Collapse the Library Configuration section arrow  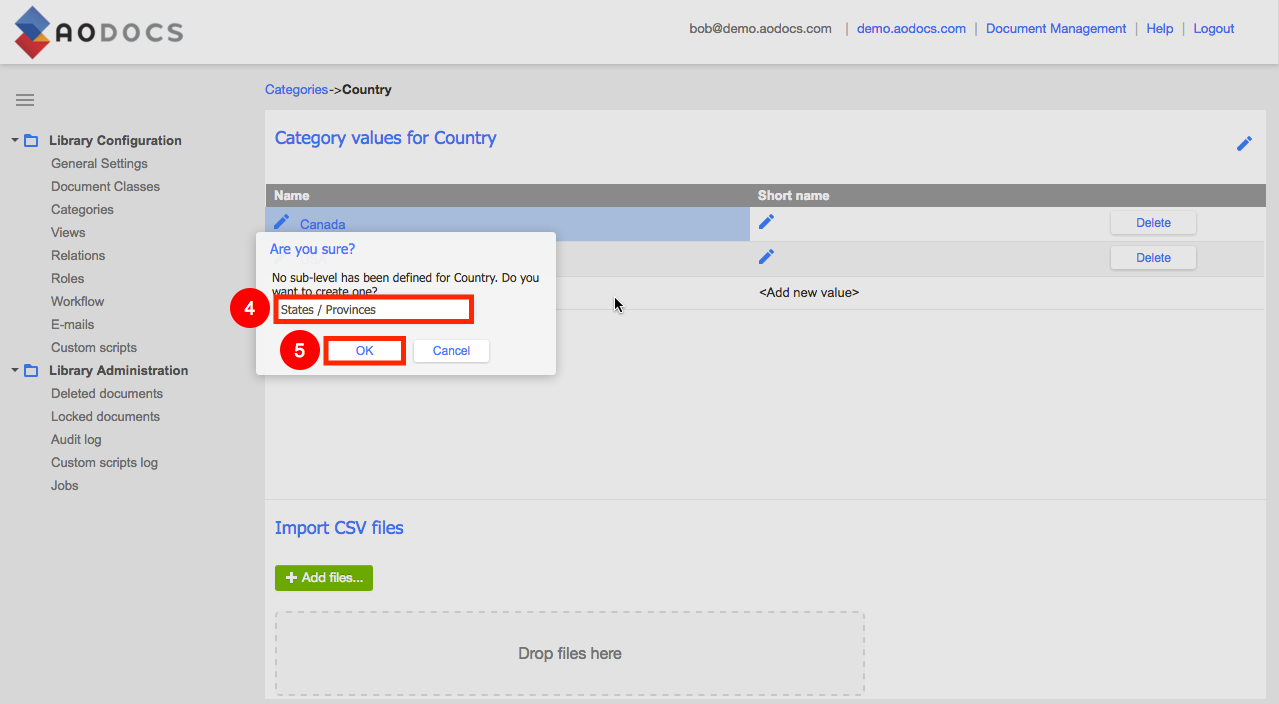[15, 140]
